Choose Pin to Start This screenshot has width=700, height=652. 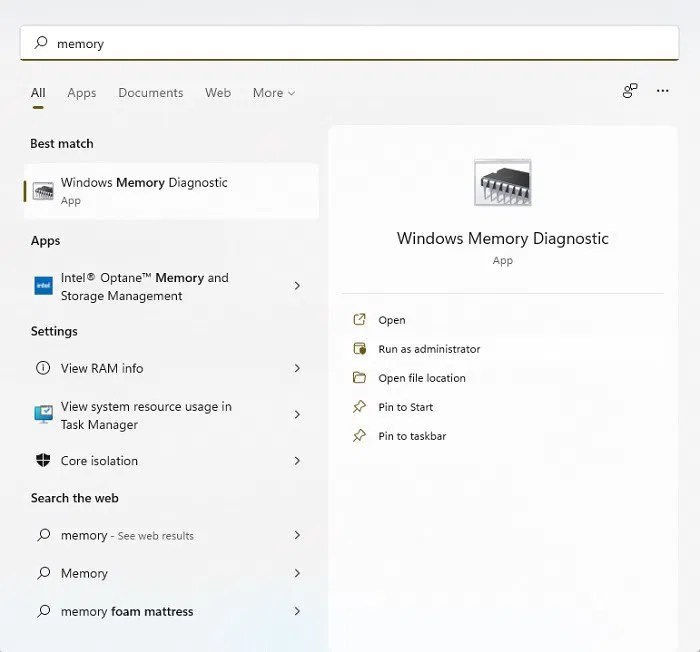point(405,407)
